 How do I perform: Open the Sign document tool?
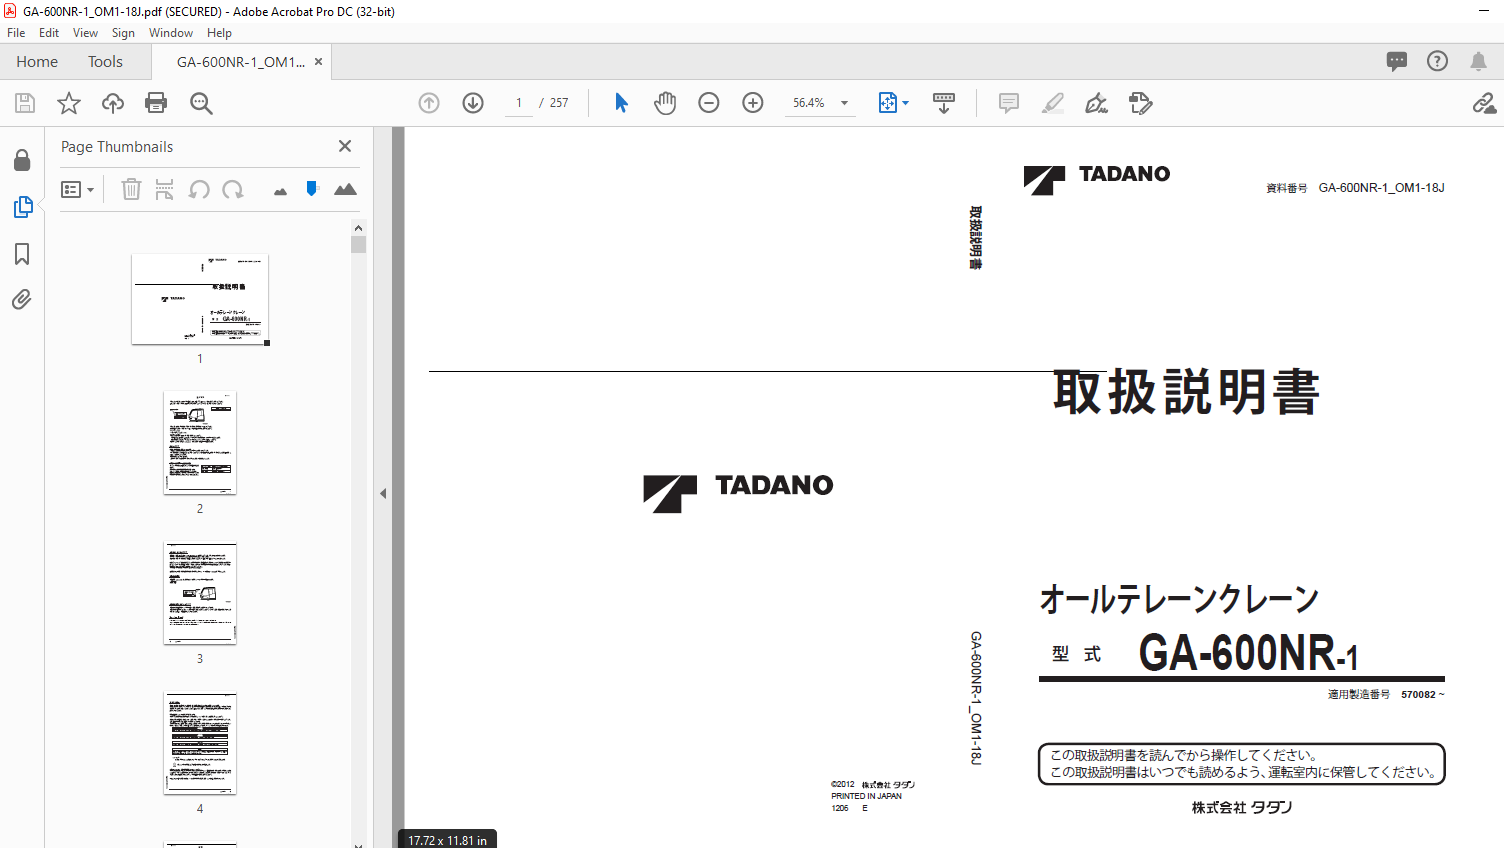pos(1097,103)
